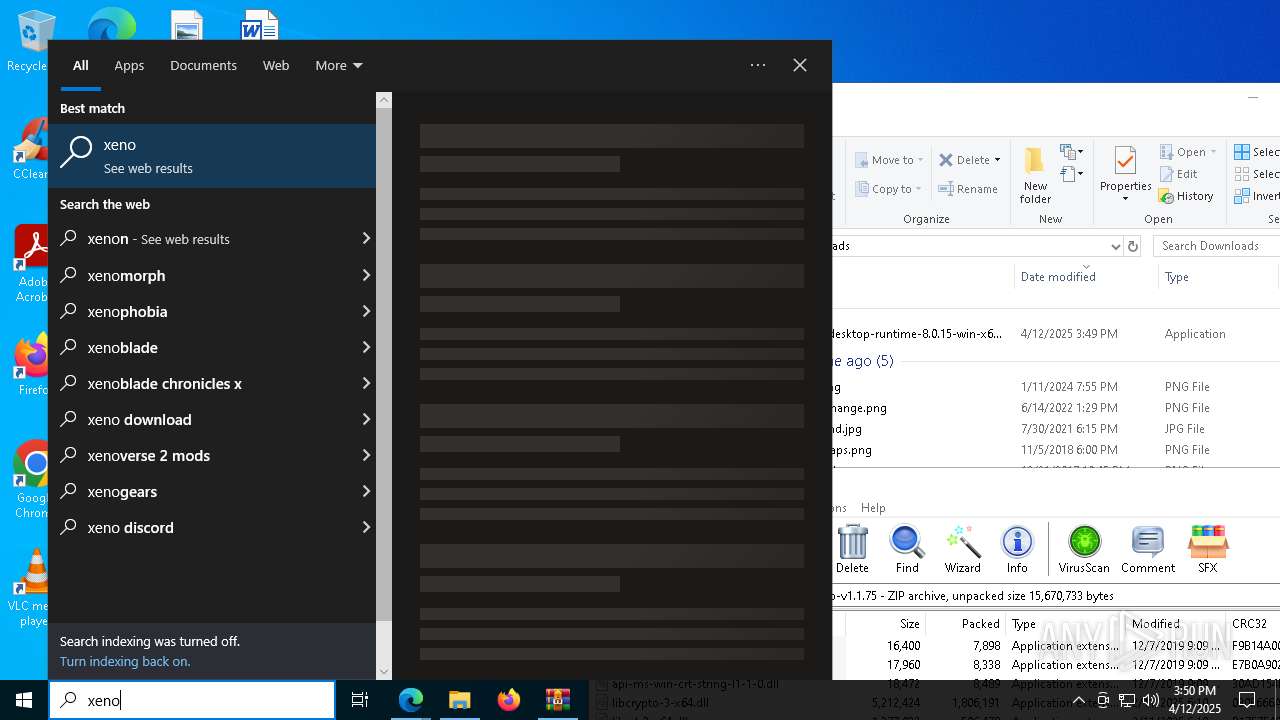Open Copy to dropdown in Explorer

click(889, 189)
